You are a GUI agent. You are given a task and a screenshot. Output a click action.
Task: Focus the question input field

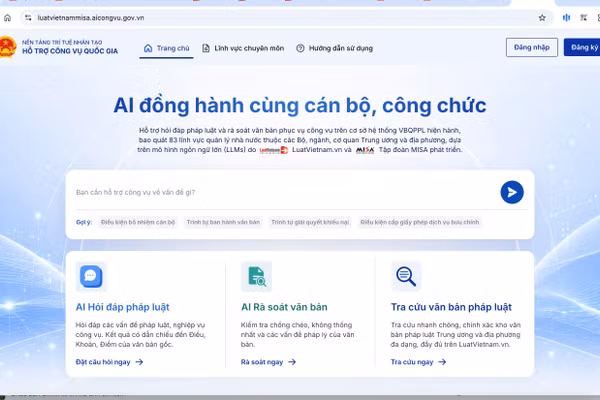[285, 192]
